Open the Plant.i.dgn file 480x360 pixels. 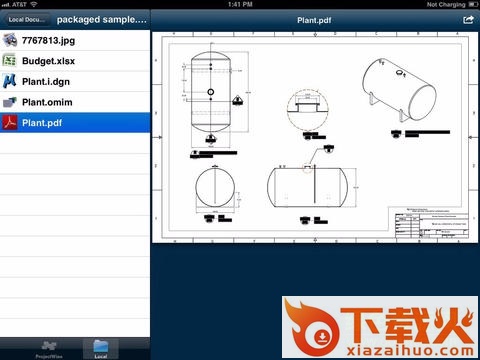[75, 82]
